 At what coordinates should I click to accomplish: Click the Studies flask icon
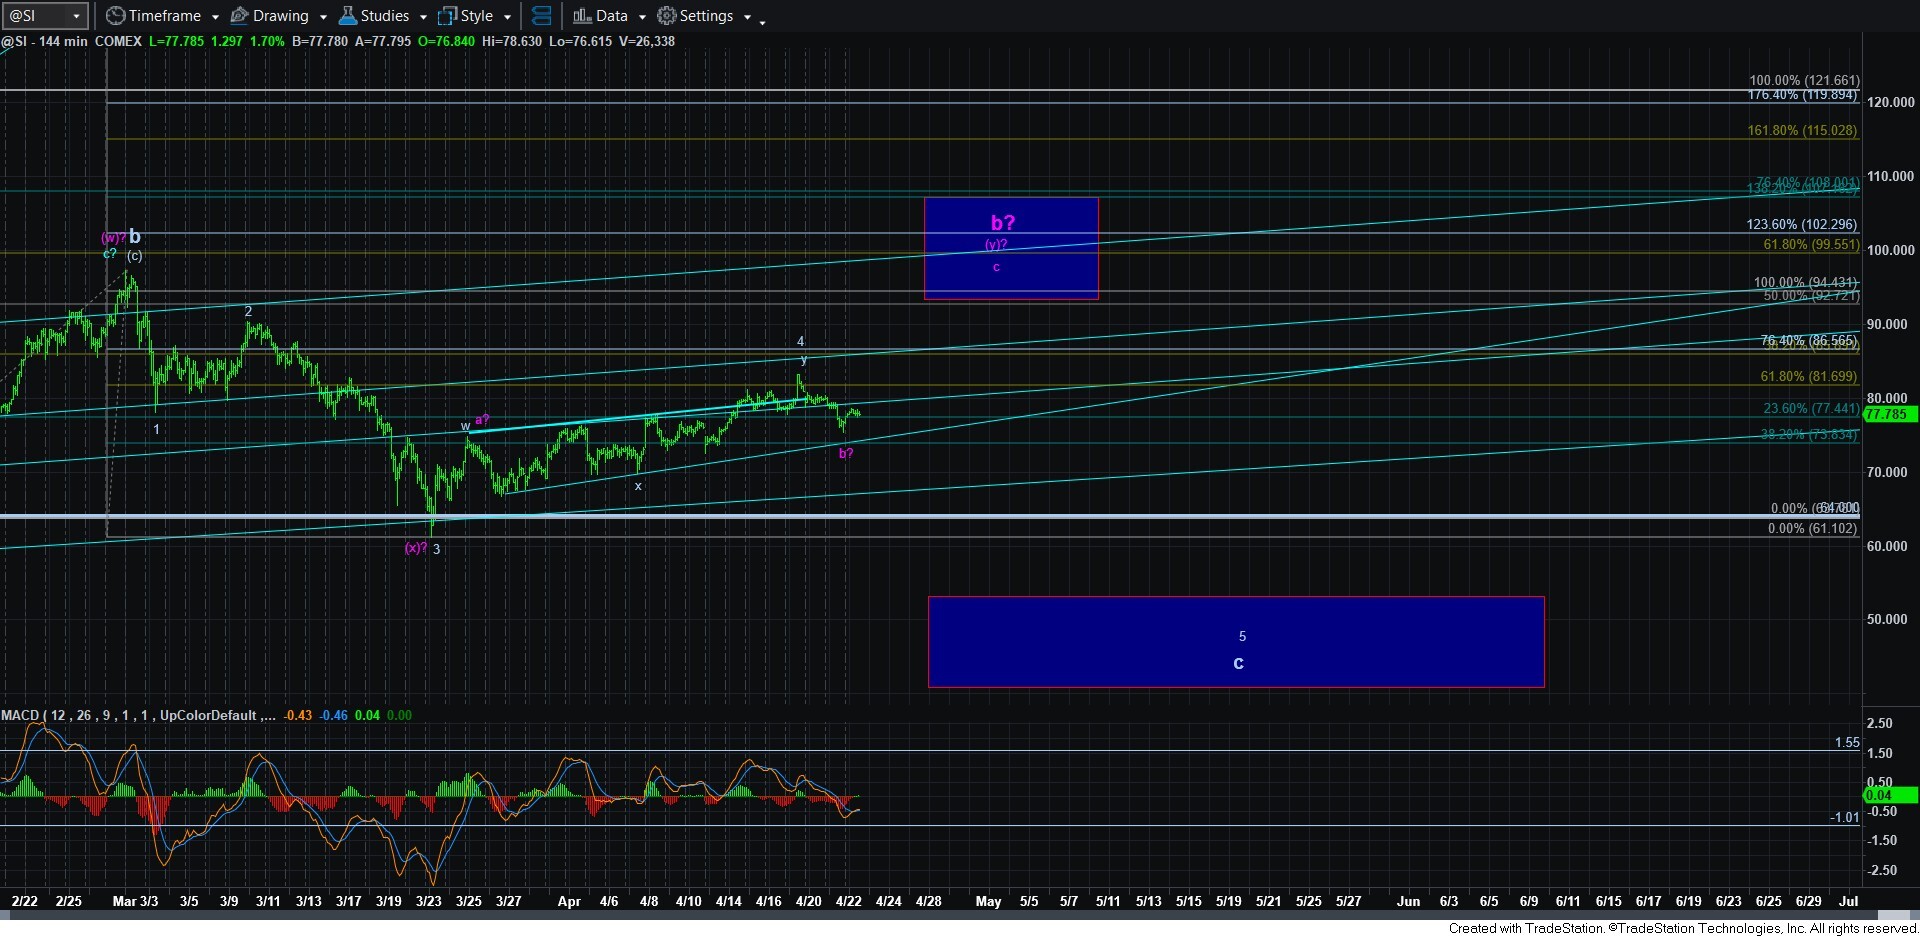[348, 16]
